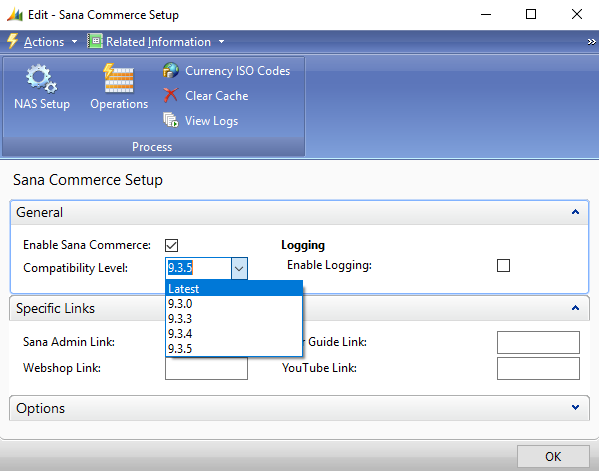The height and width of the screenshot is (471, 599).
Task: Open the Operations icon
Action: pos(119,78)
